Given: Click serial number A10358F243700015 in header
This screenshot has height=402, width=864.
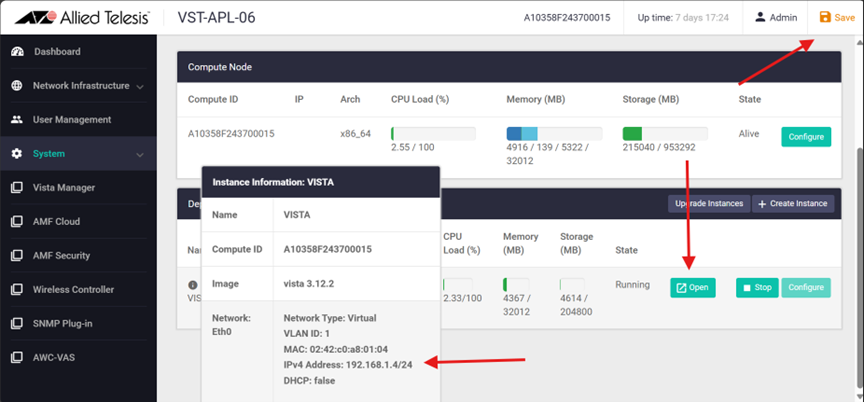Looking at the screenshot, I should click(567, 18).
